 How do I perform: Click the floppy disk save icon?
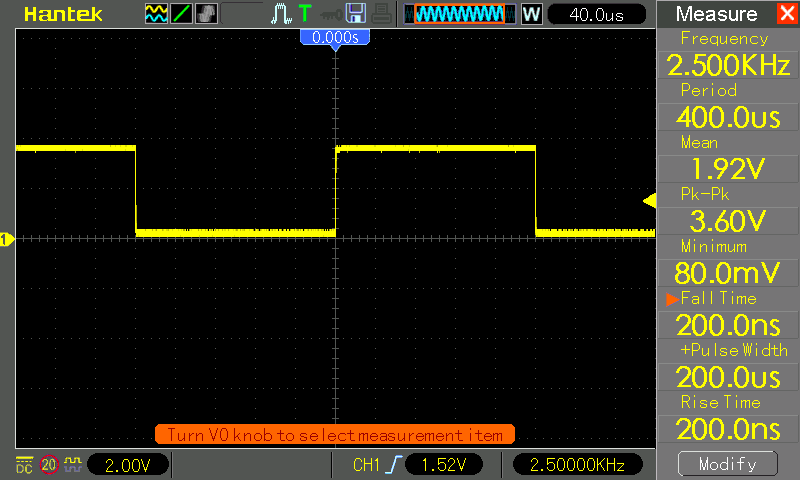pos(356,13)
